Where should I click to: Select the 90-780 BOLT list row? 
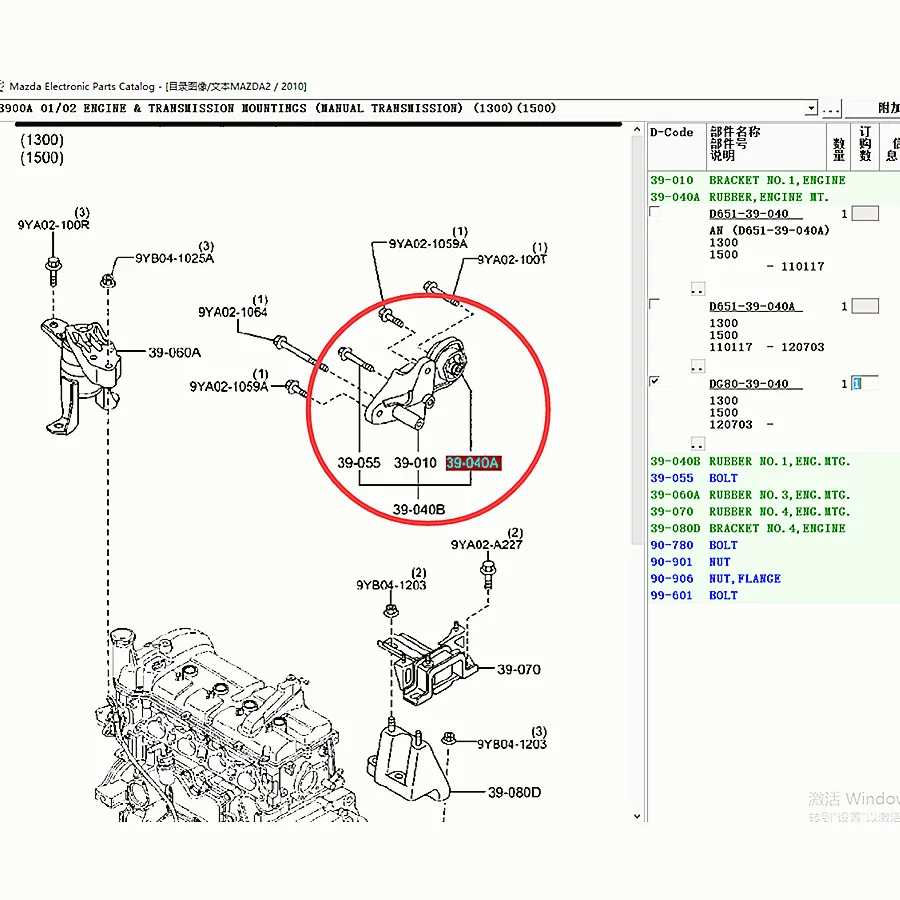[774, 545]
